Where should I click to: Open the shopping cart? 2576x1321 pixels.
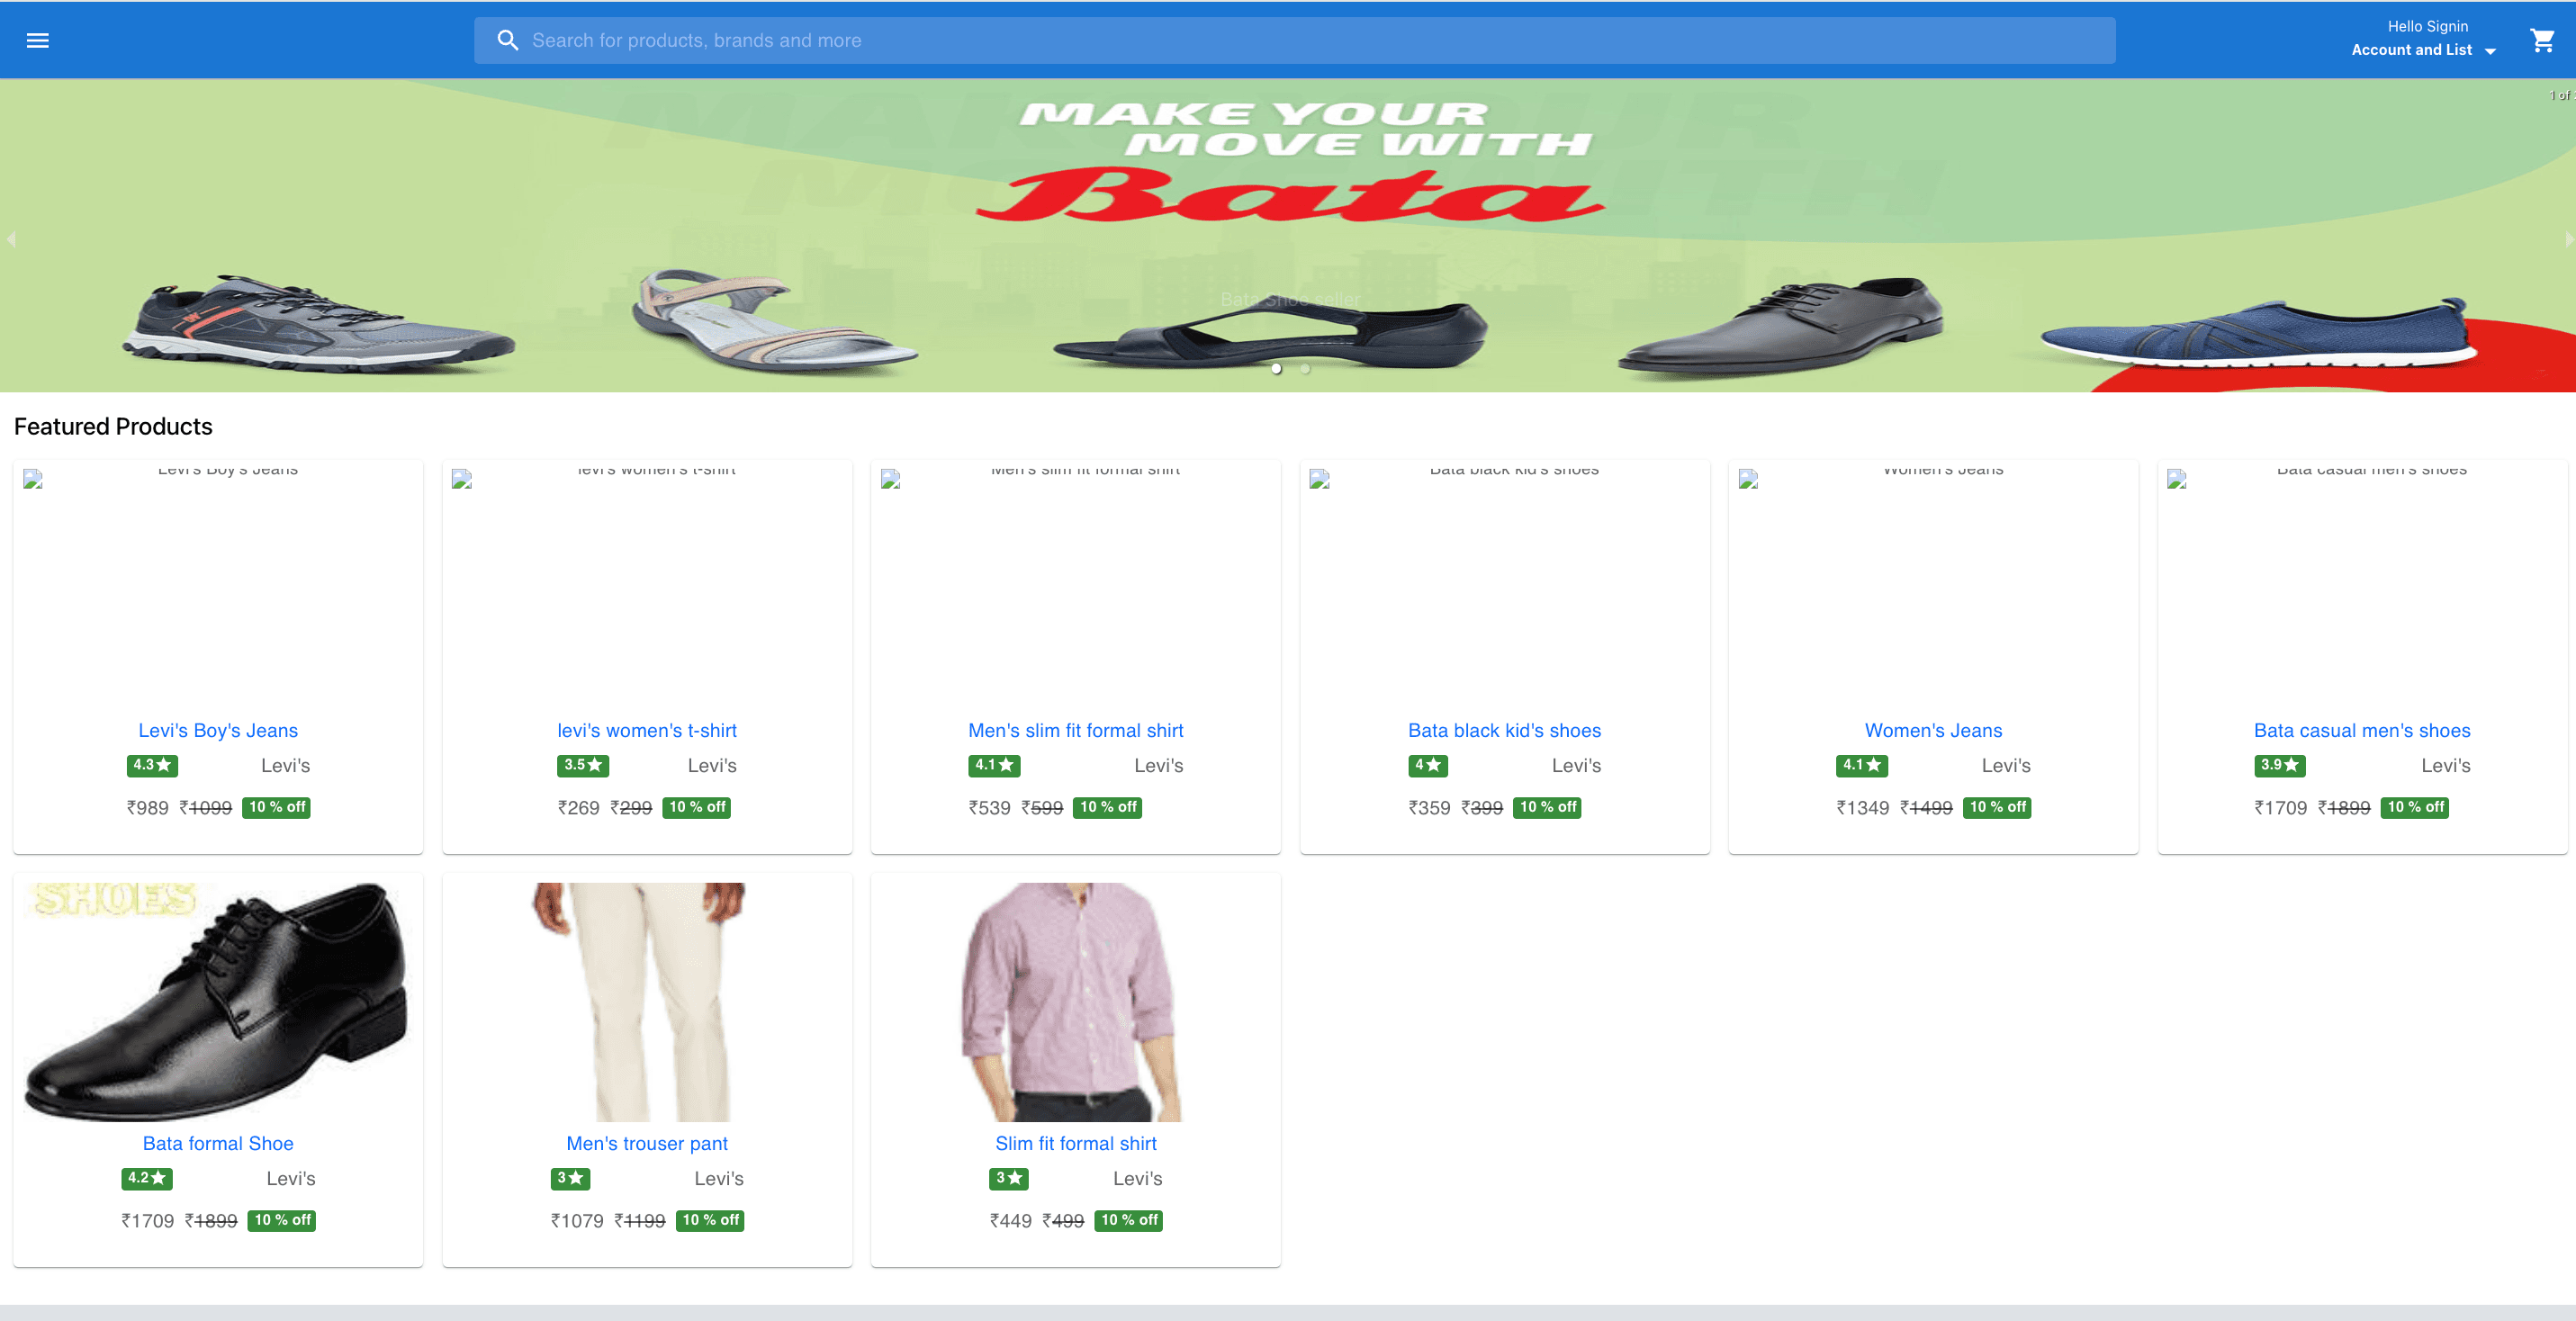tap(2542, 41)
